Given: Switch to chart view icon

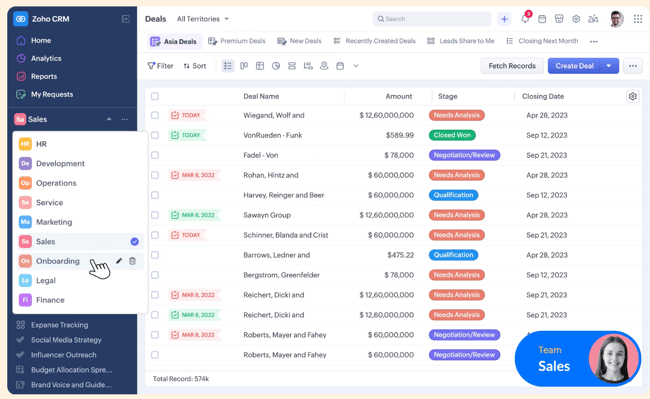Looking at the screenshot, I should click(276, 66).
